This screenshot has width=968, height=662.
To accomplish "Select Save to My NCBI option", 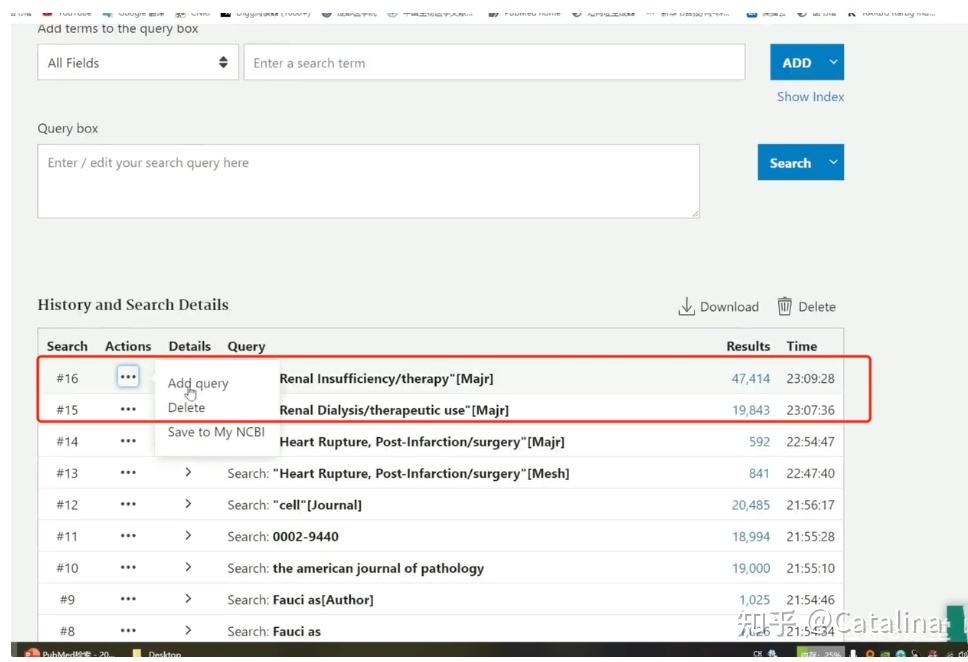I will click(216, 432).
